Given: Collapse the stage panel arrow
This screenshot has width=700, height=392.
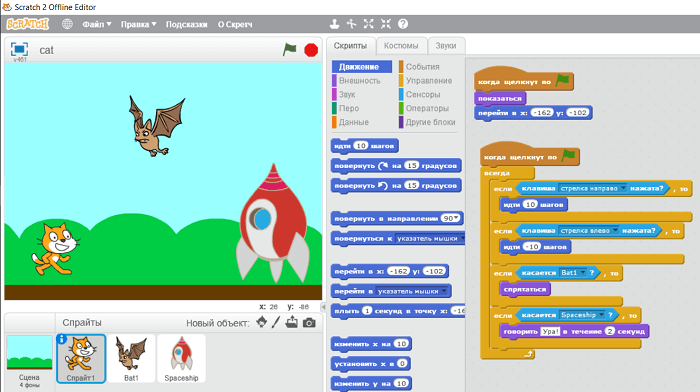Looking at the screenshot, I should [324, 307].
